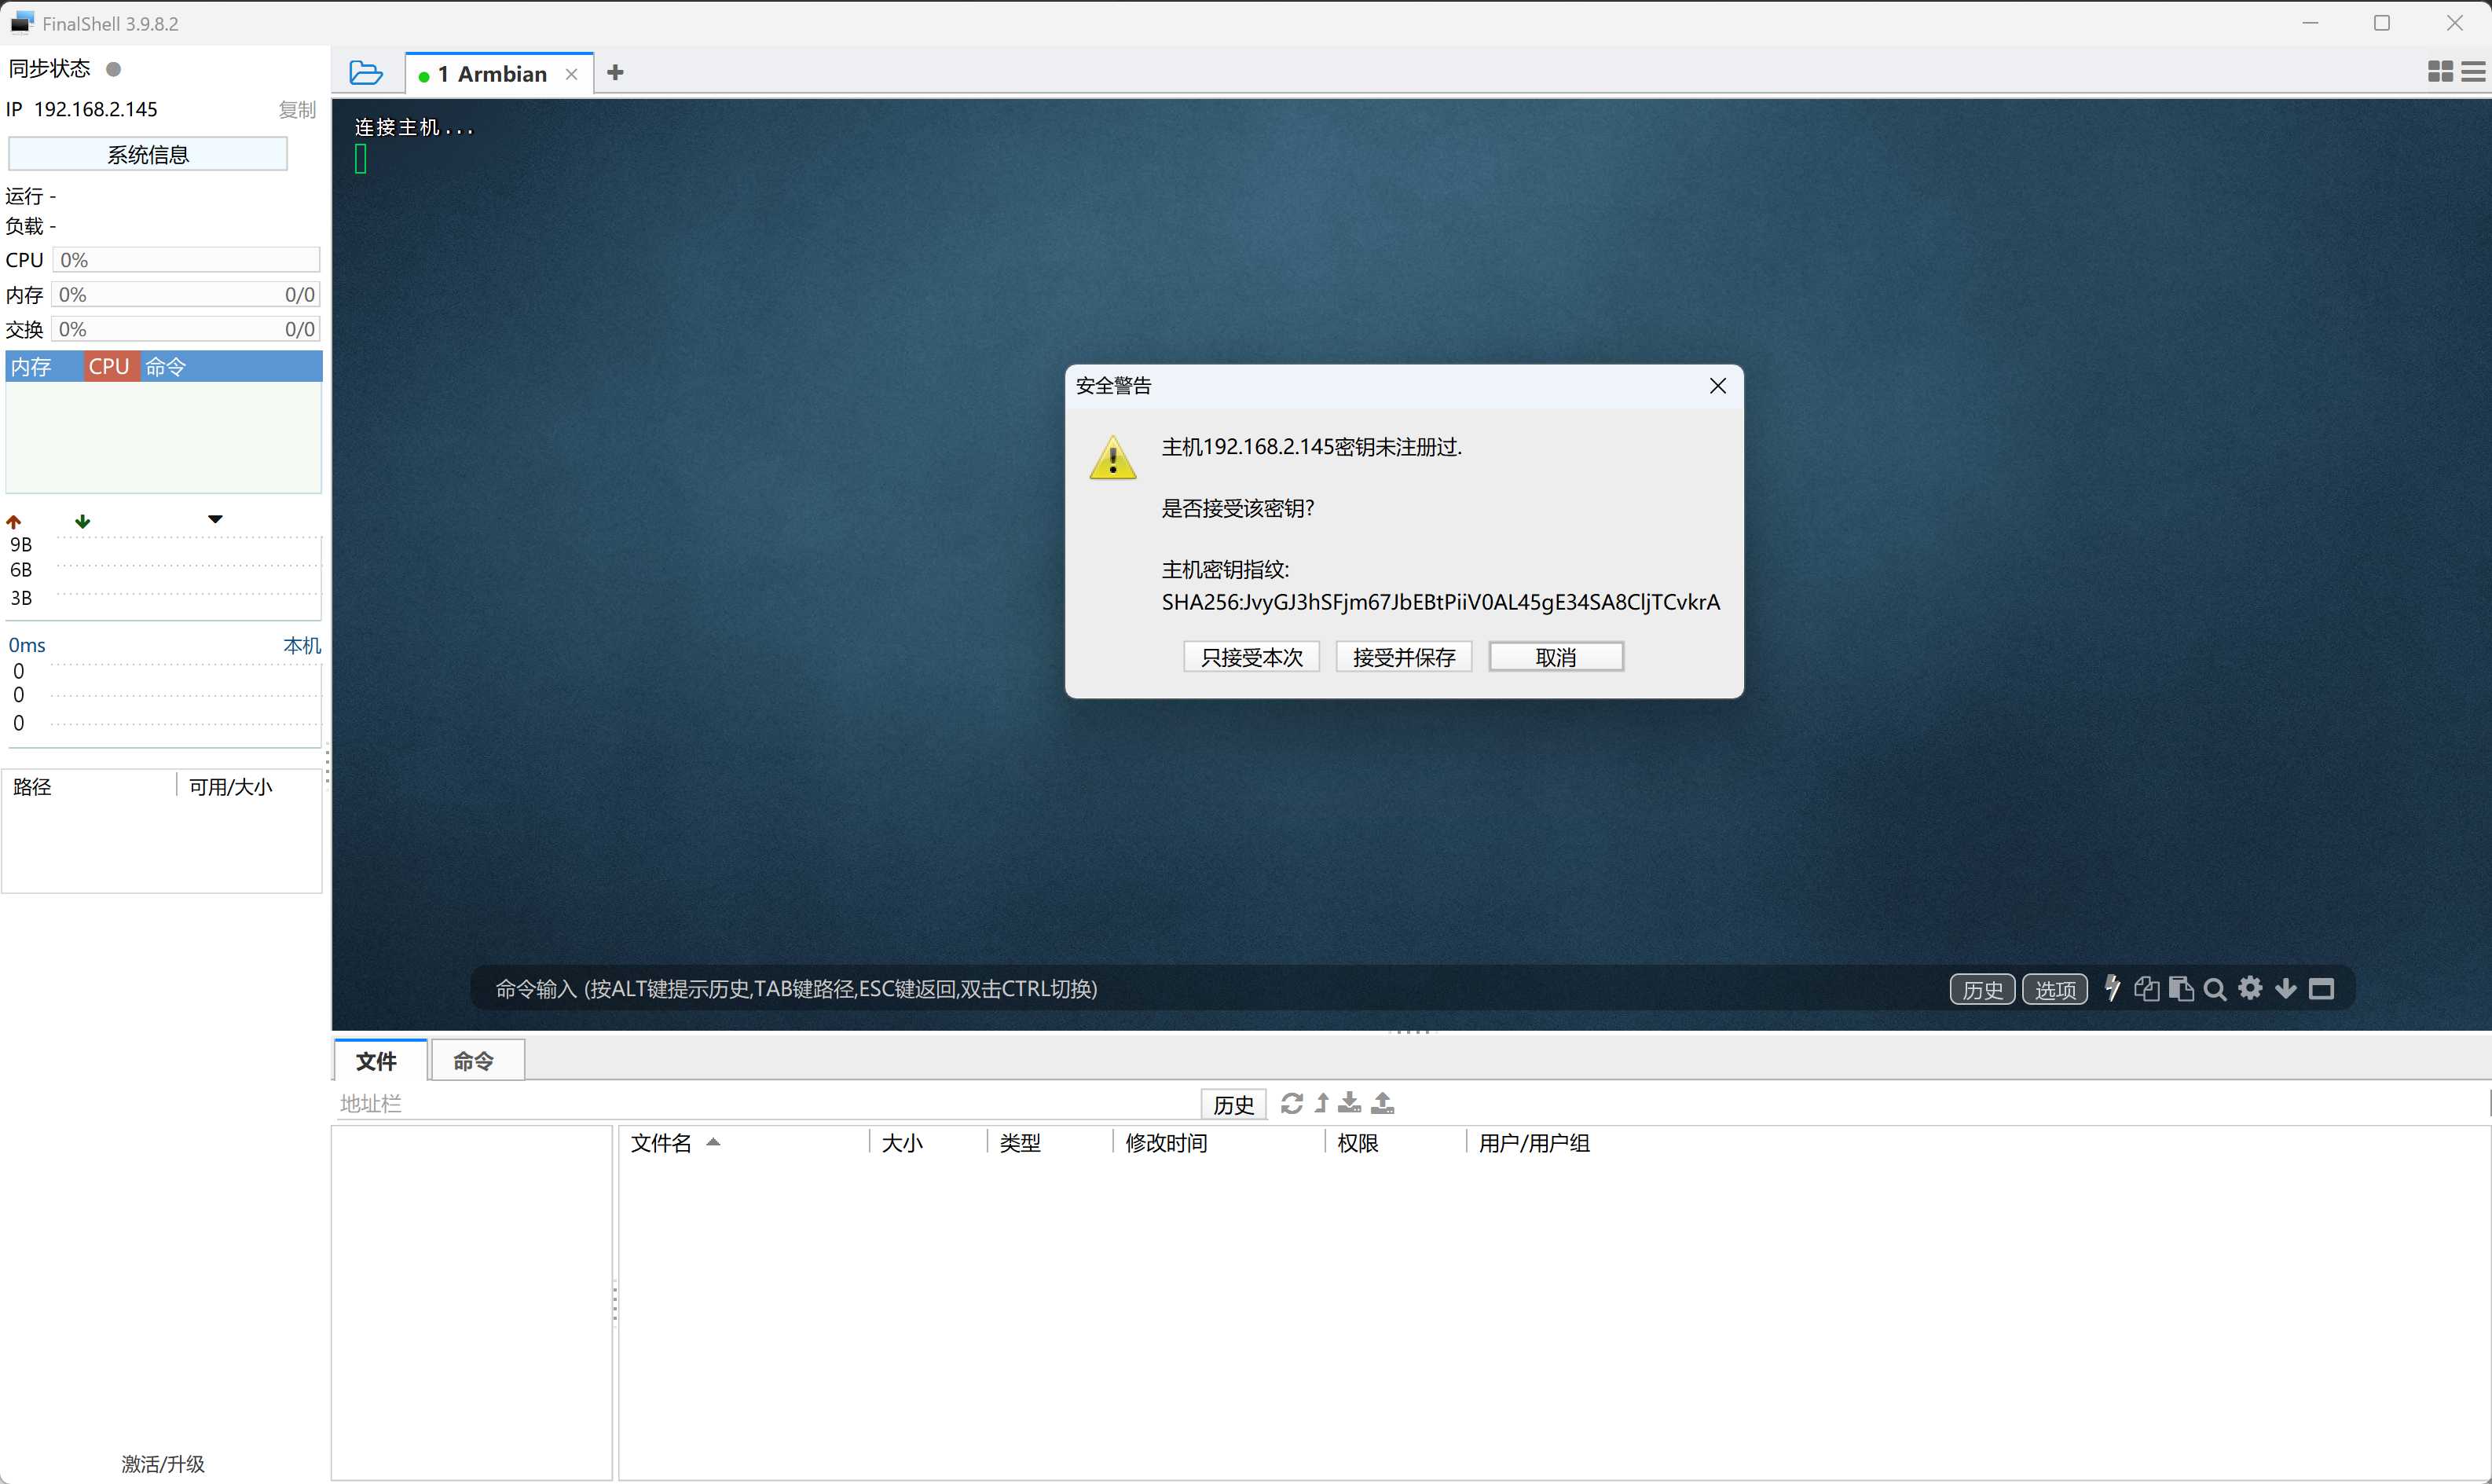
Task: Open the connection manager folder icon
Action: [x=366, y=73]
